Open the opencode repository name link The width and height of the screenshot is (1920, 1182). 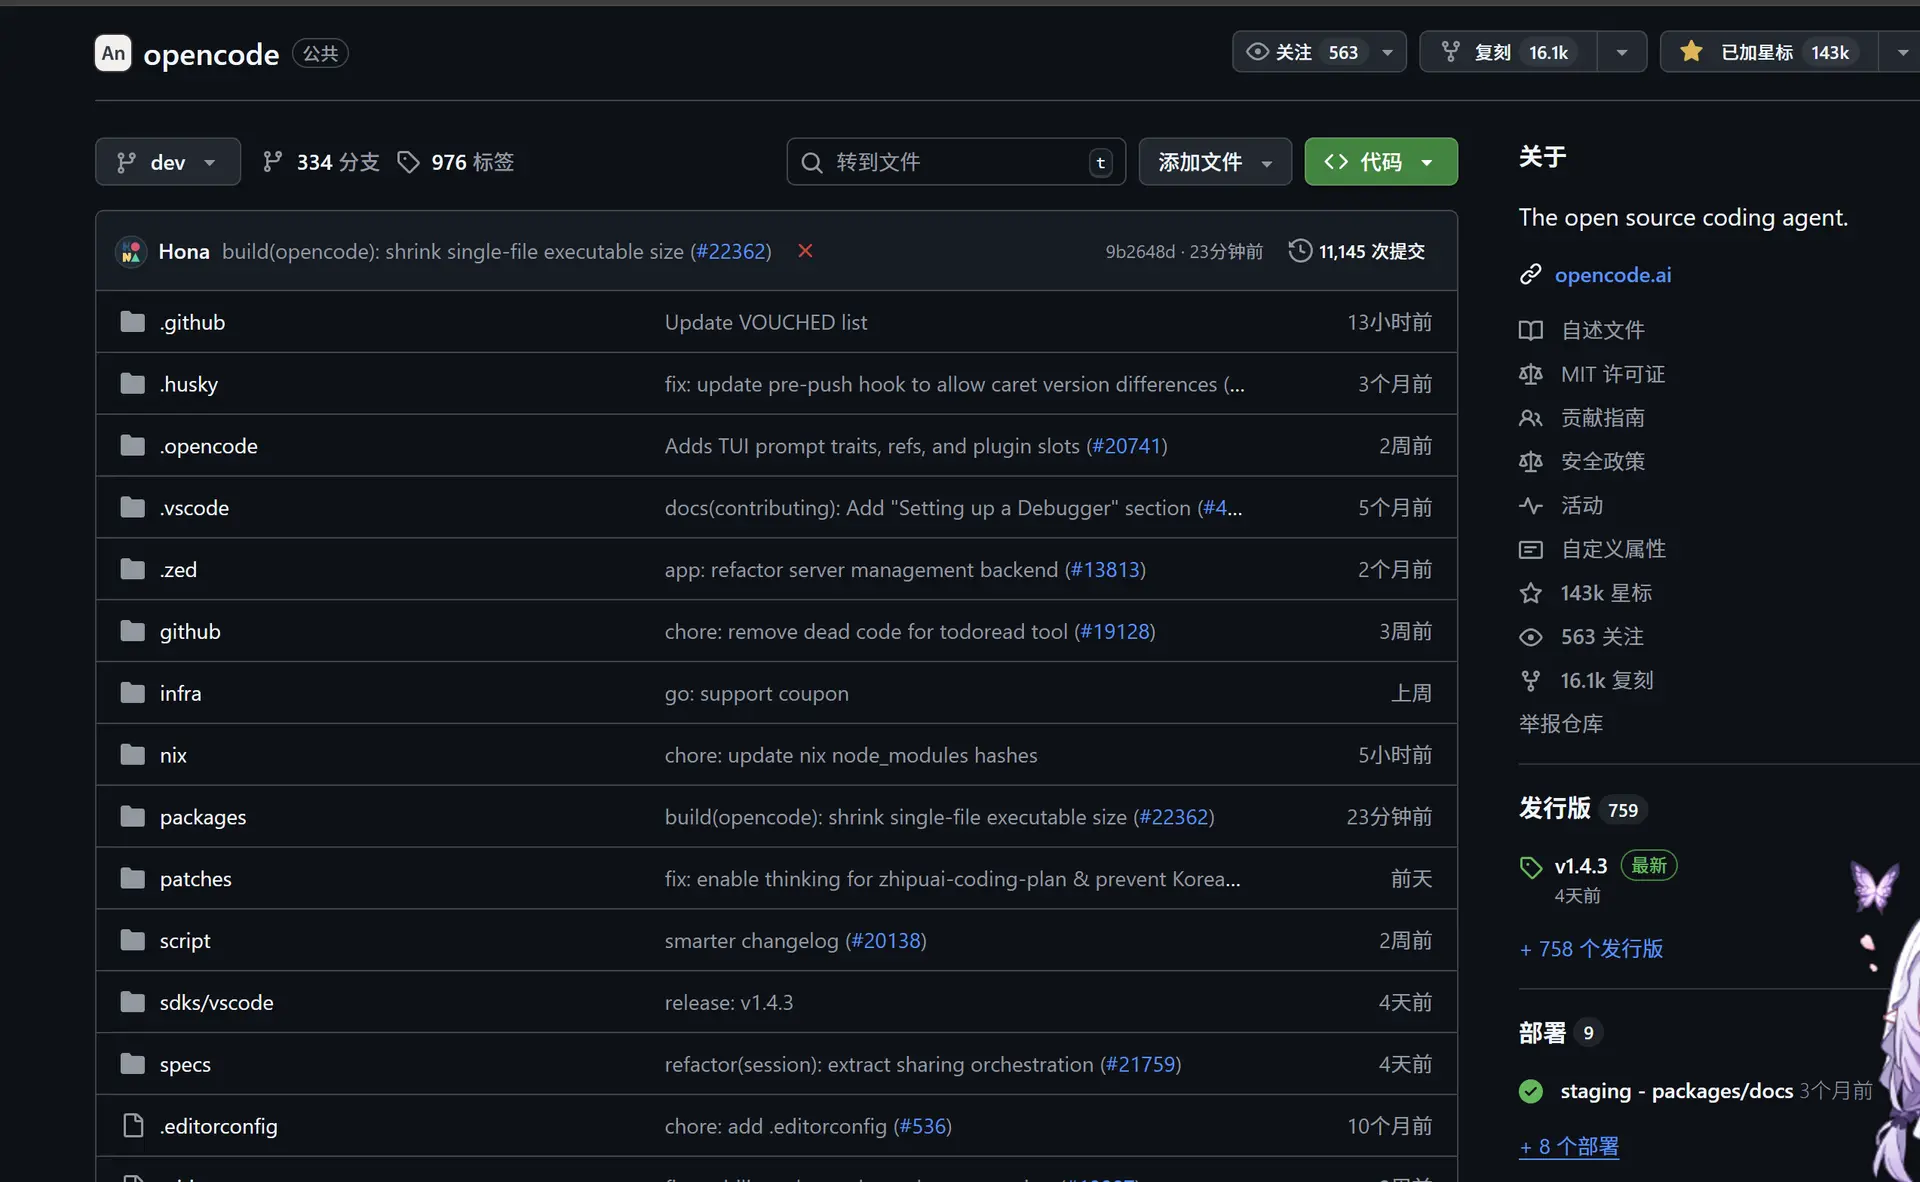coord(211,53)
